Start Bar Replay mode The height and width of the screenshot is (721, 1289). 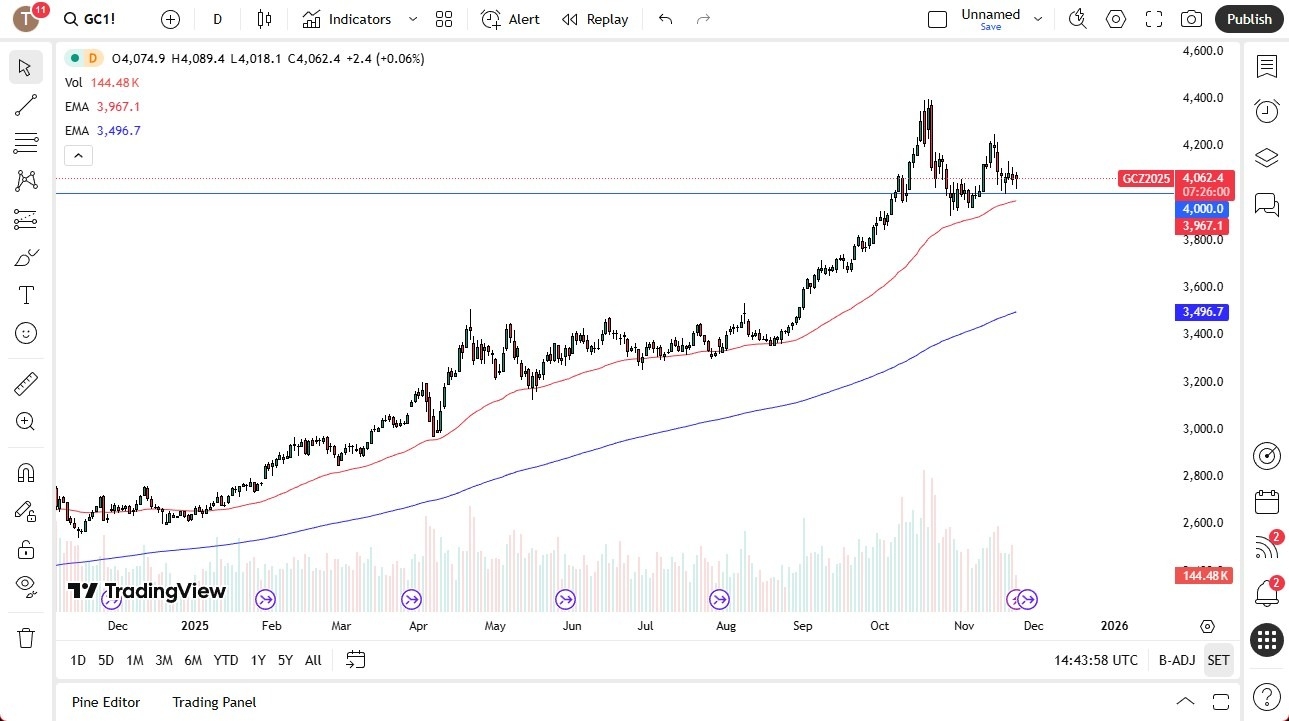[x=595, y=19]
